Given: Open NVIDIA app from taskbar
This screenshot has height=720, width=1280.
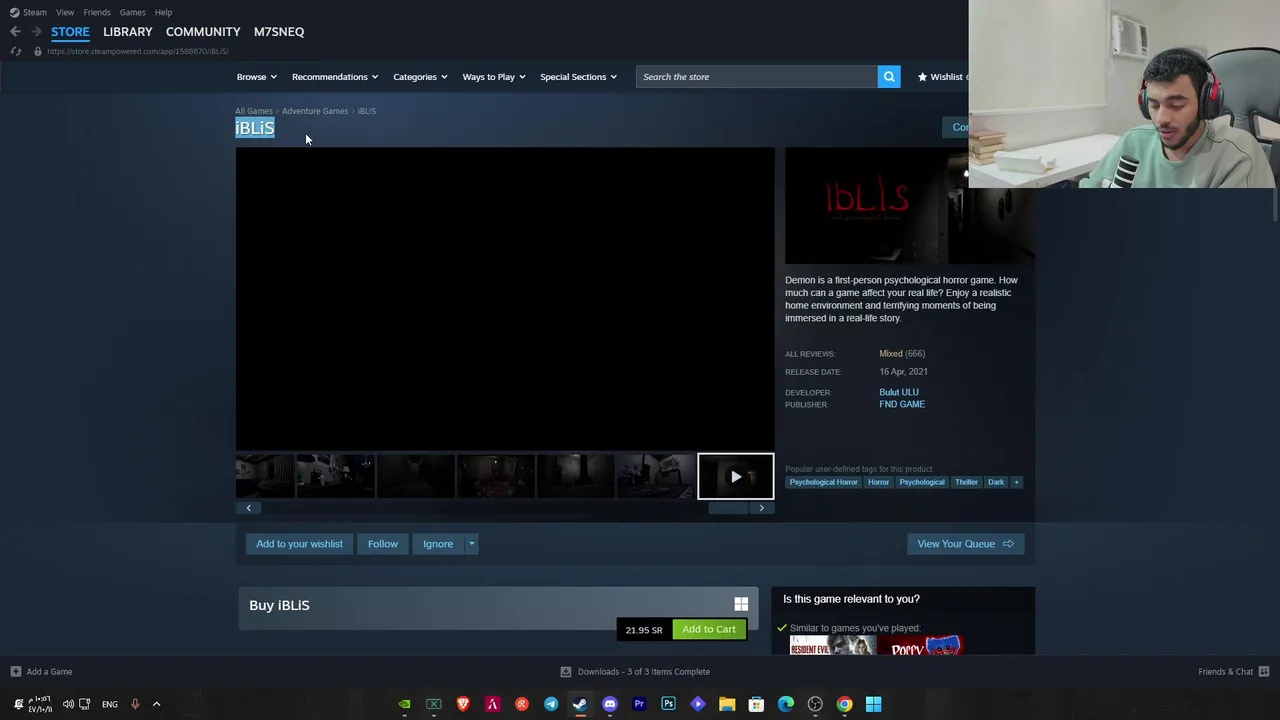Looking at the screenshot, I should click(x=404, y=704).
